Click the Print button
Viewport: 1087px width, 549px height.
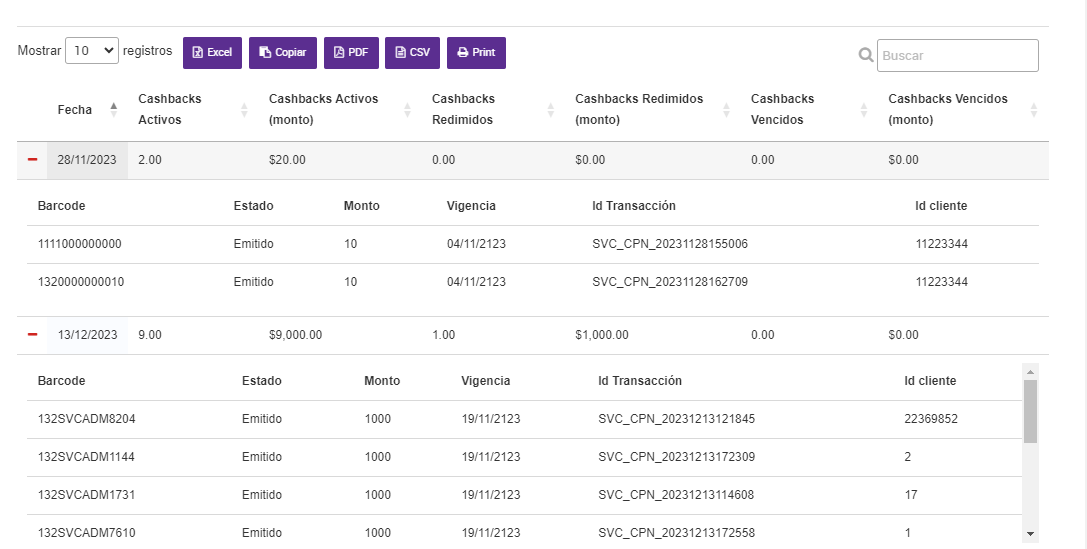click(x=476, y=53)
